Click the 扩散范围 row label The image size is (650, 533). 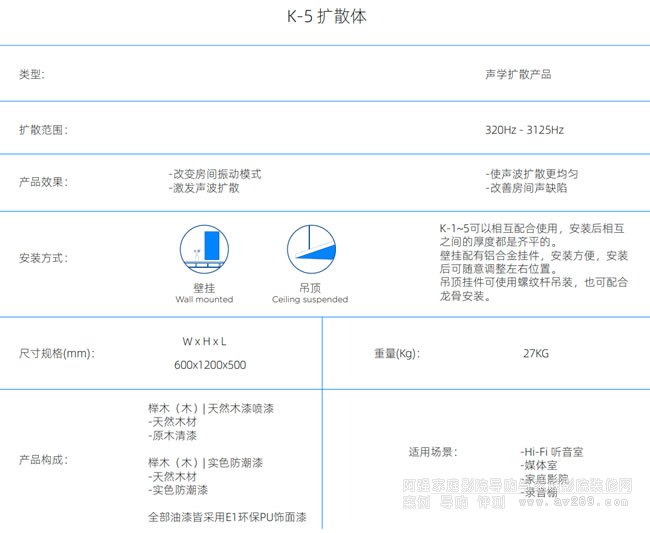tap(43, 130)
